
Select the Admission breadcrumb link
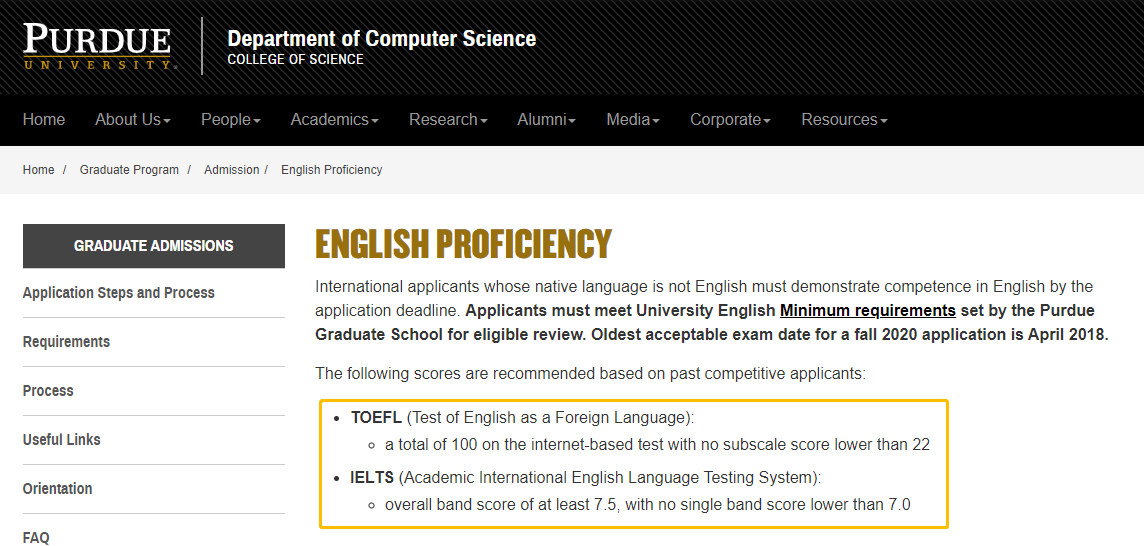click(231, 170)
